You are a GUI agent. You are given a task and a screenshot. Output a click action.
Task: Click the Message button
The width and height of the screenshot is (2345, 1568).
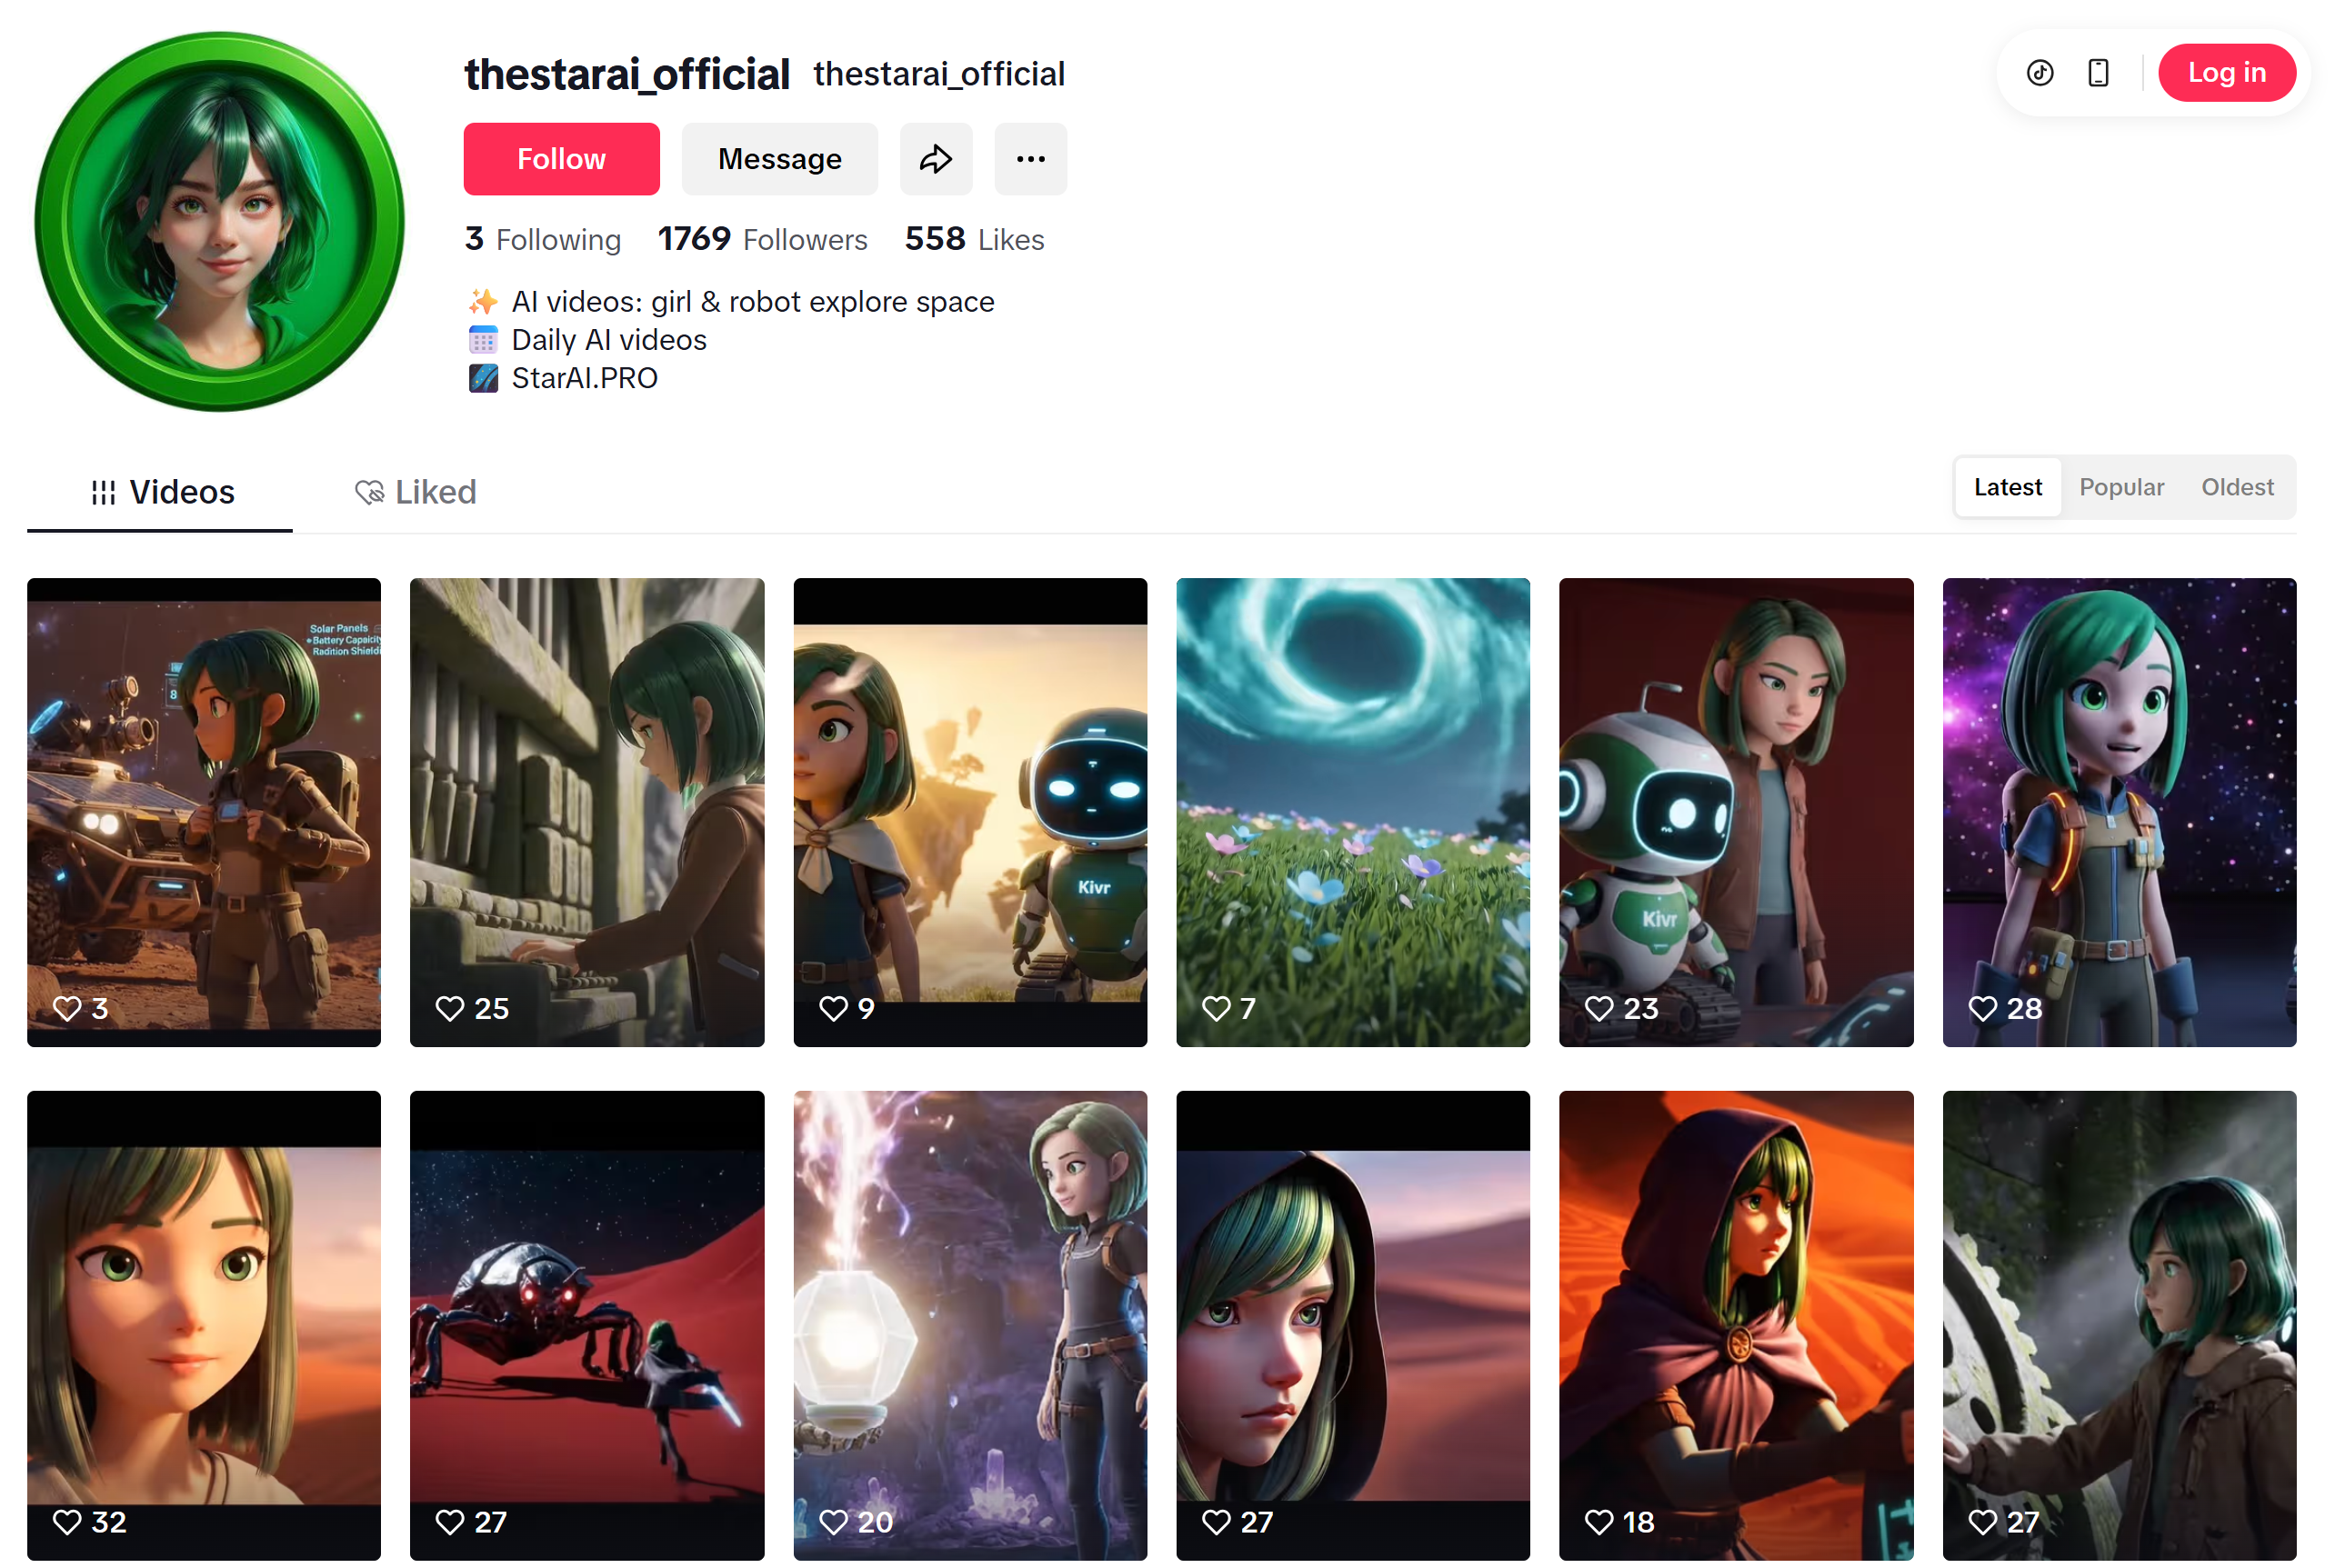tap(779, 159)
